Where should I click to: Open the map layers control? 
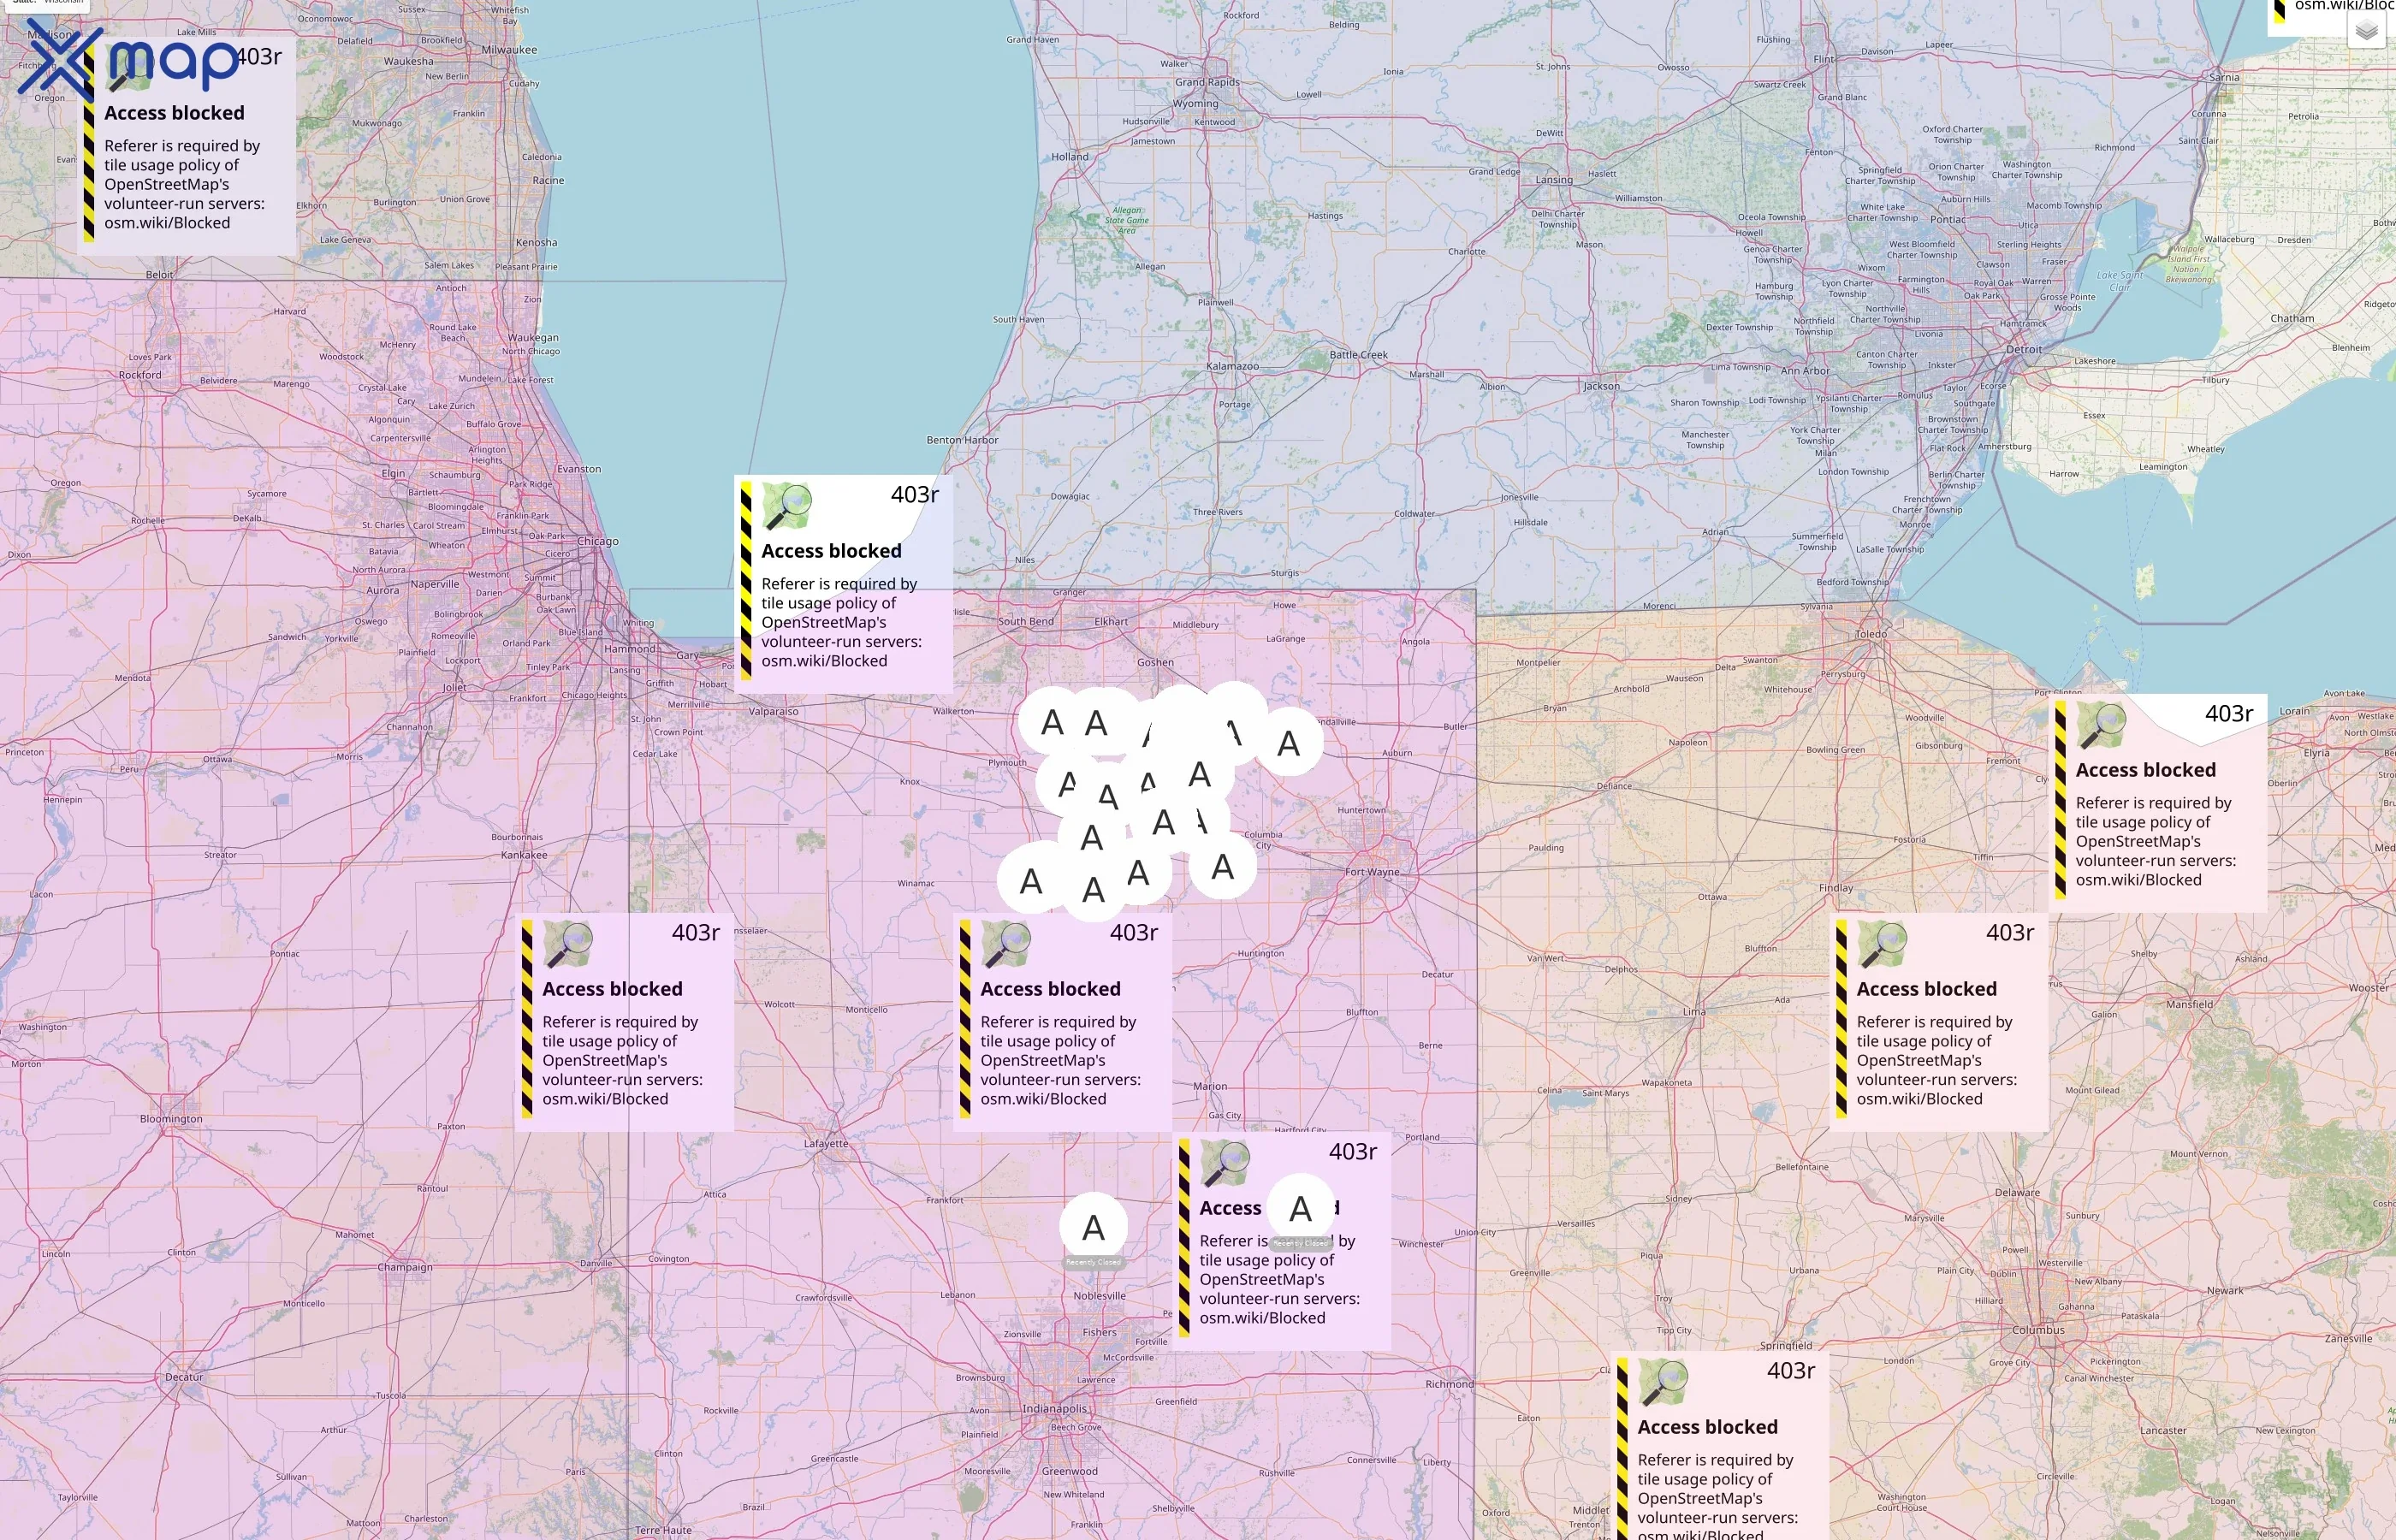coord(2366,31)
